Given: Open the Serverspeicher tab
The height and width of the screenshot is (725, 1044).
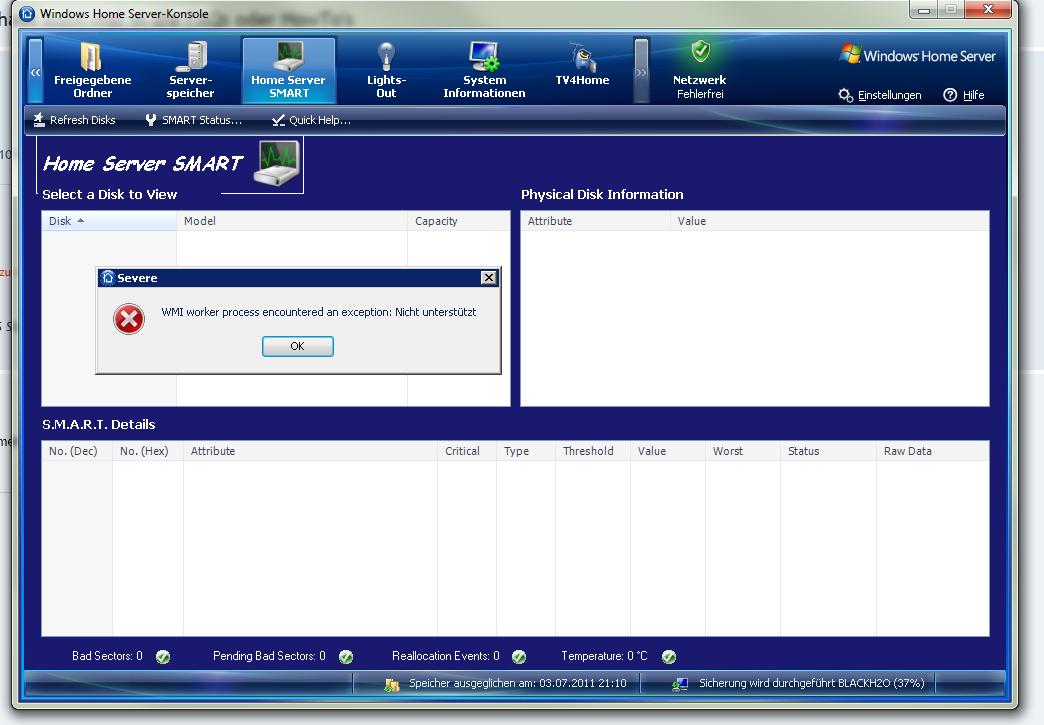Looking at the screenshot, I should (x=190, y=70).
